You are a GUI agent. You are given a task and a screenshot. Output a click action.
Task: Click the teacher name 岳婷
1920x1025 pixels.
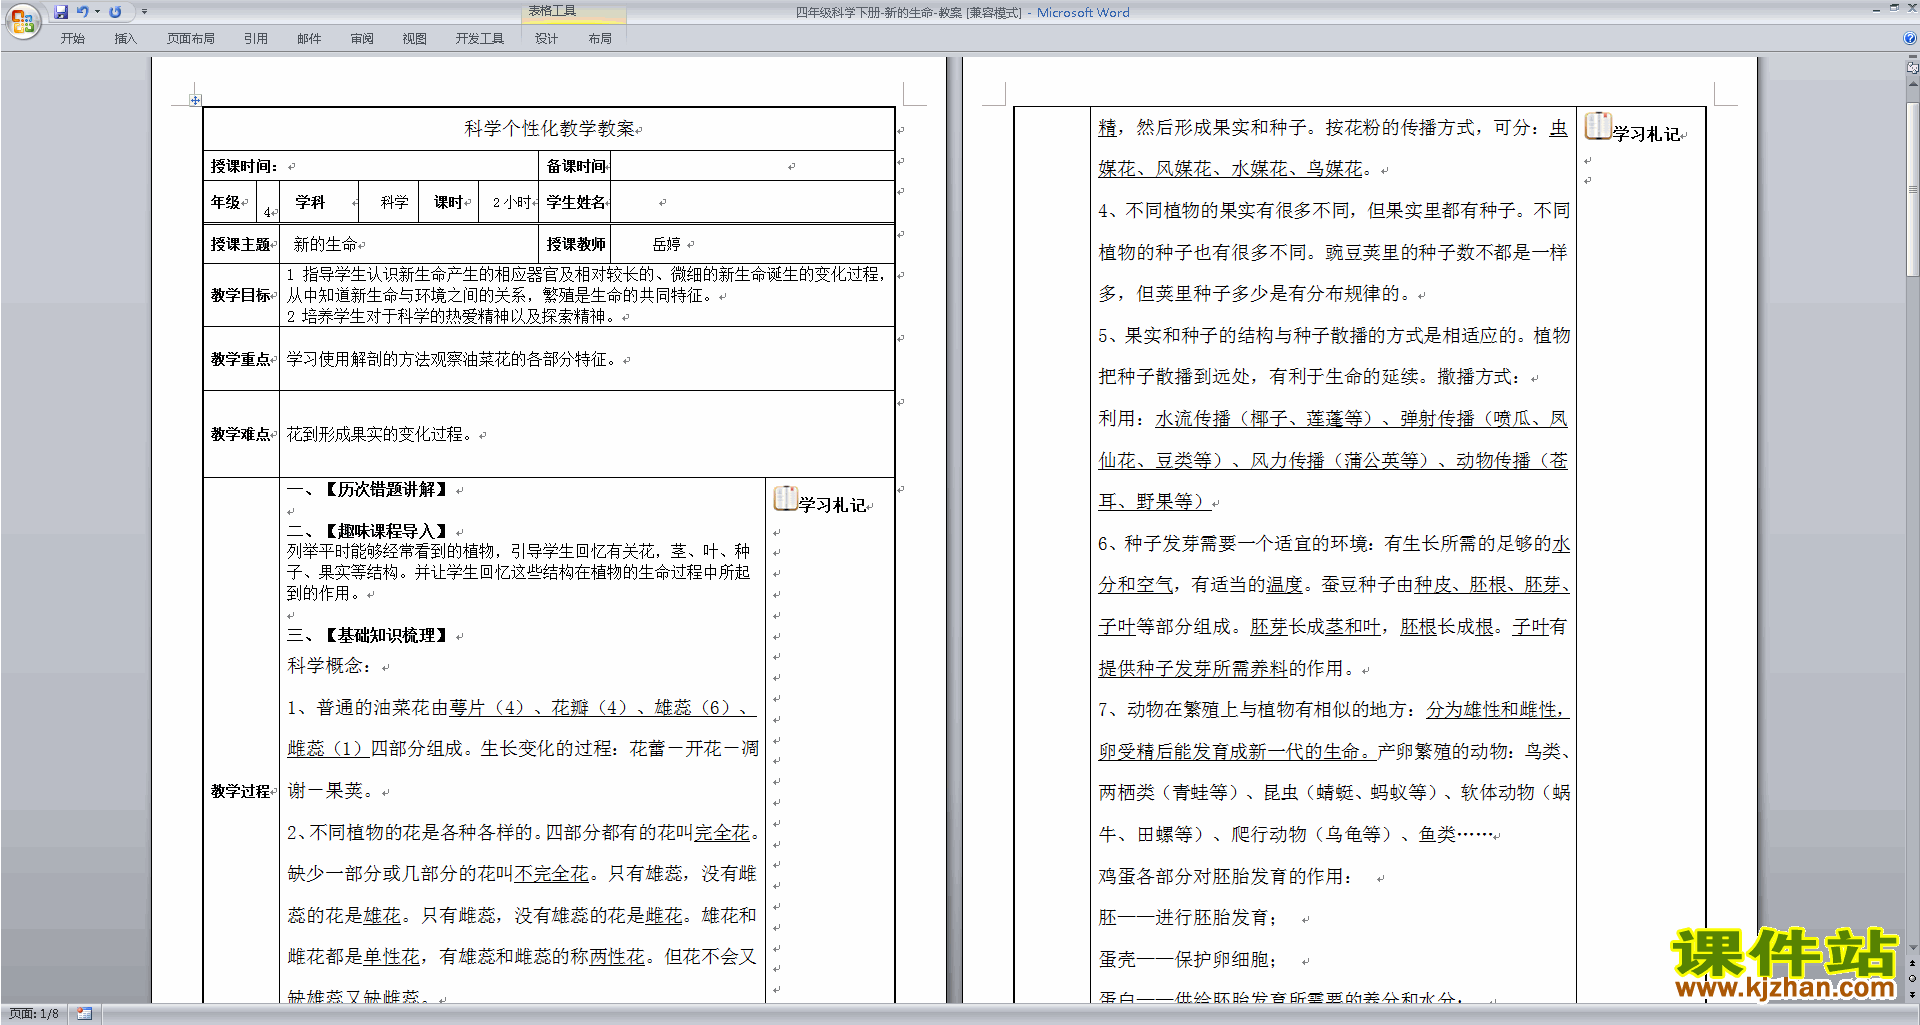[x=667, y=244]
